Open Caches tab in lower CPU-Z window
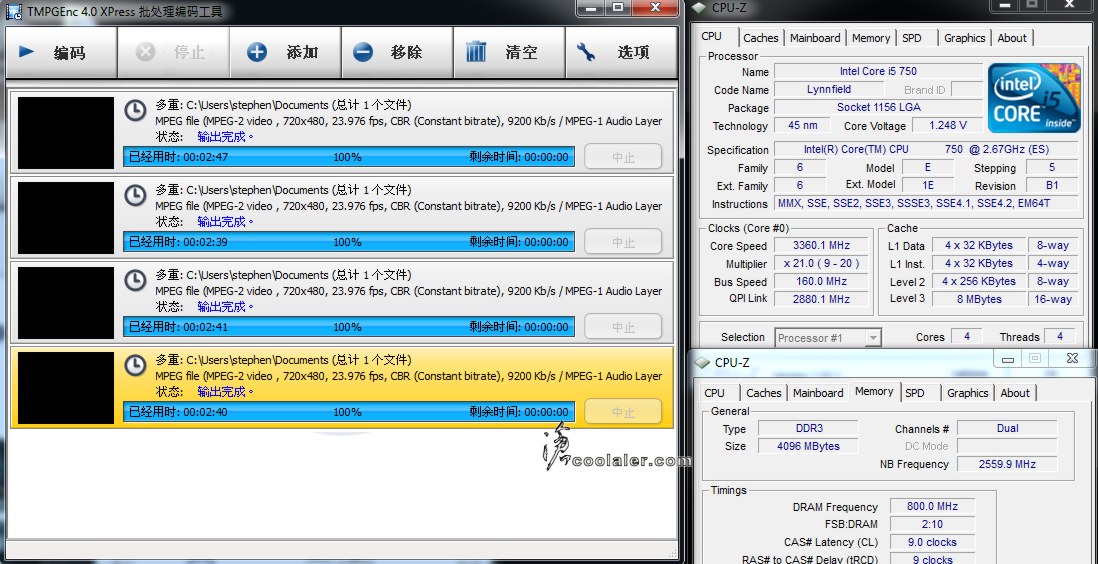 [763, 393]
